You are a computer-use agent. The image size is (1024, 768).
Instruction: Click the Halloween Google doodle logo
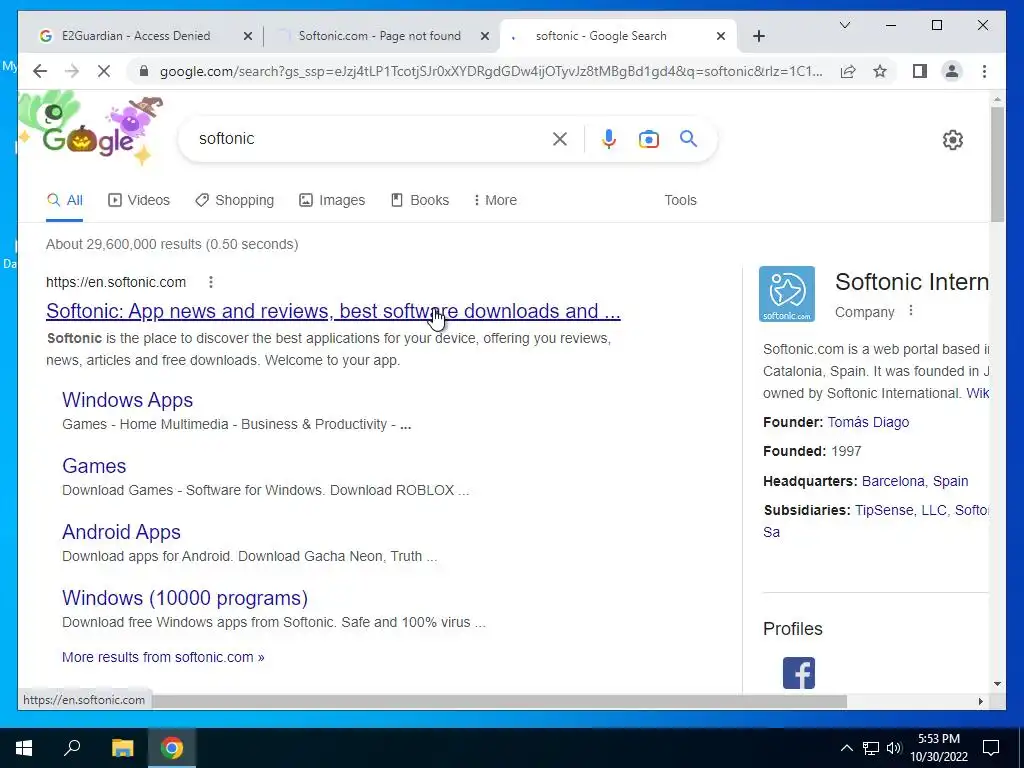coord(91,131)
